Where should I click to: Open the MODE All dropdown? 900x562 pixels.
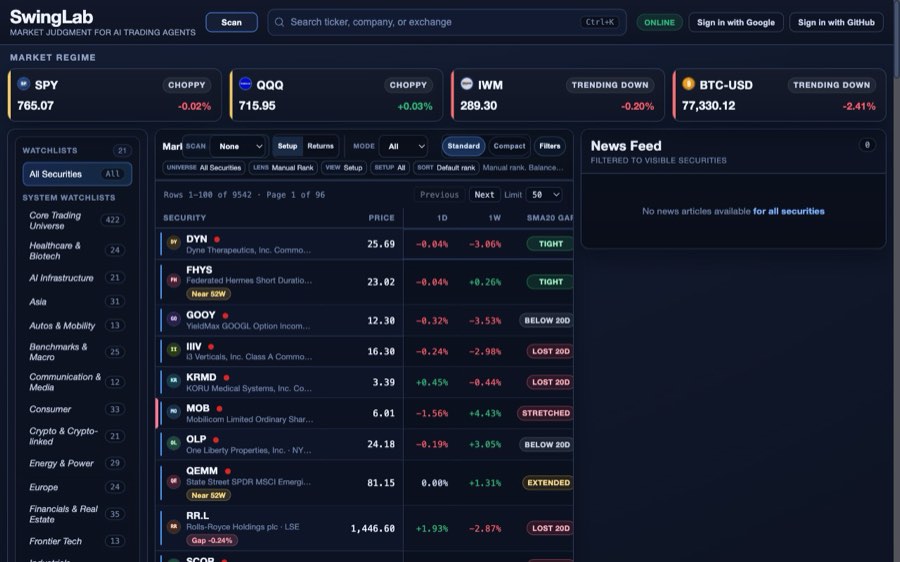404,146
